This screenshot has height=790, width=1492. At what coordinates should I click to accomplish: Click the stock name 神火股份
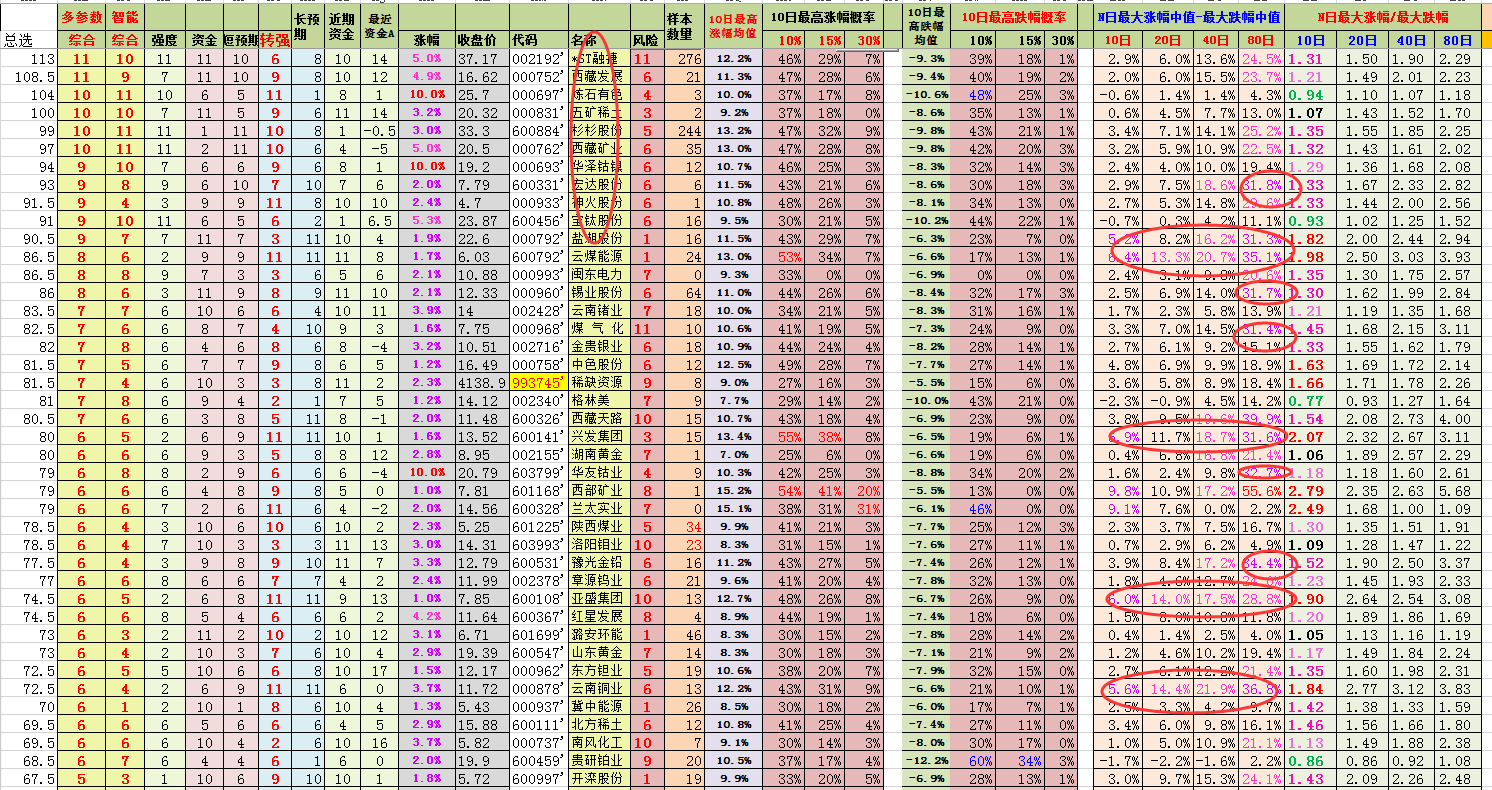(598, 203)
